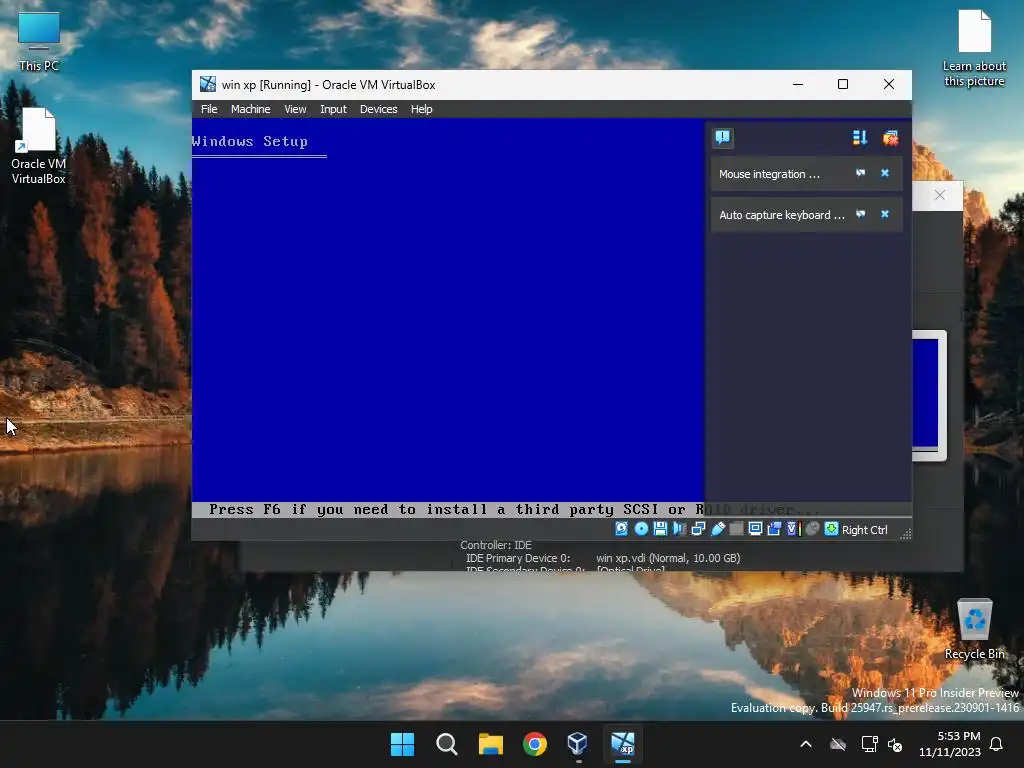This screenshot has height=768, width=1024.
Task: Open the notifications bell in the taskbar
Action: point(997,744)
